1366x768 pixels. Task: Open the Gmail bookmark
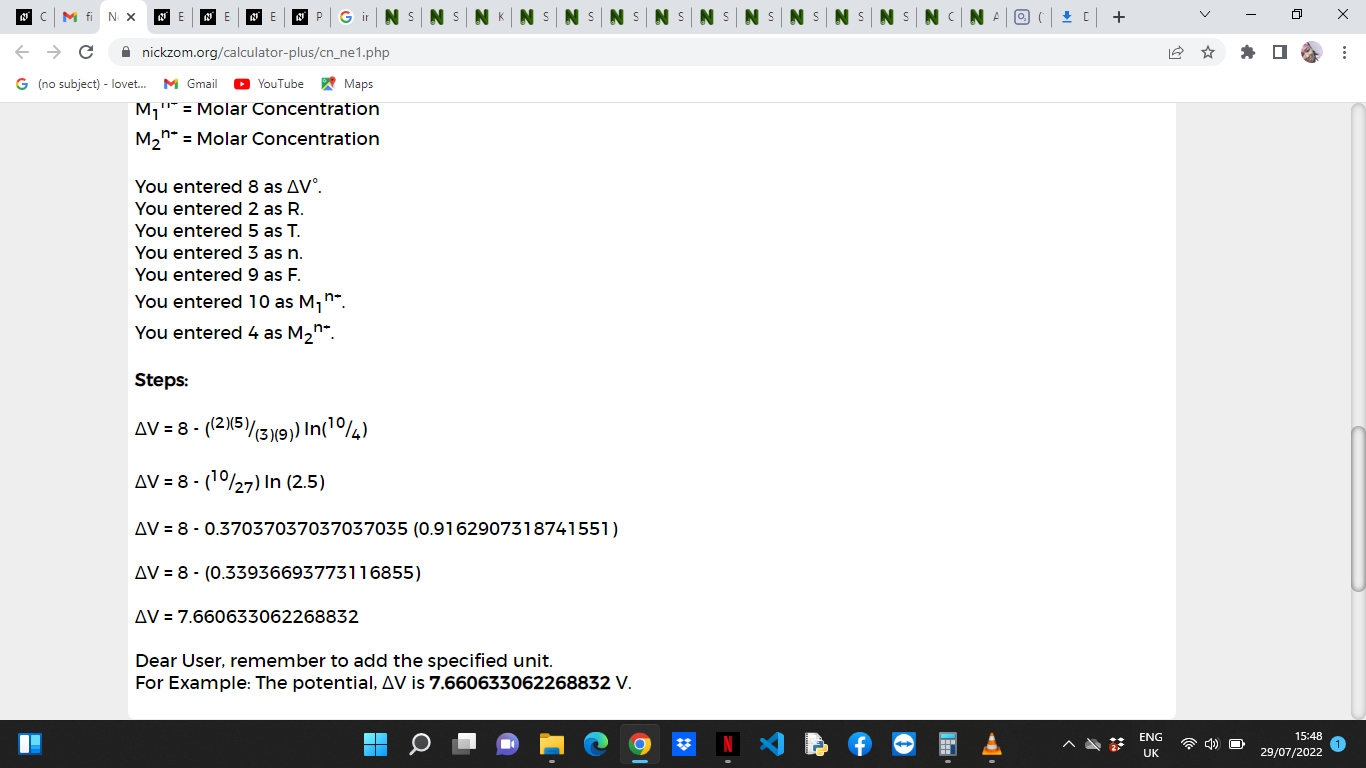(190, 84)
